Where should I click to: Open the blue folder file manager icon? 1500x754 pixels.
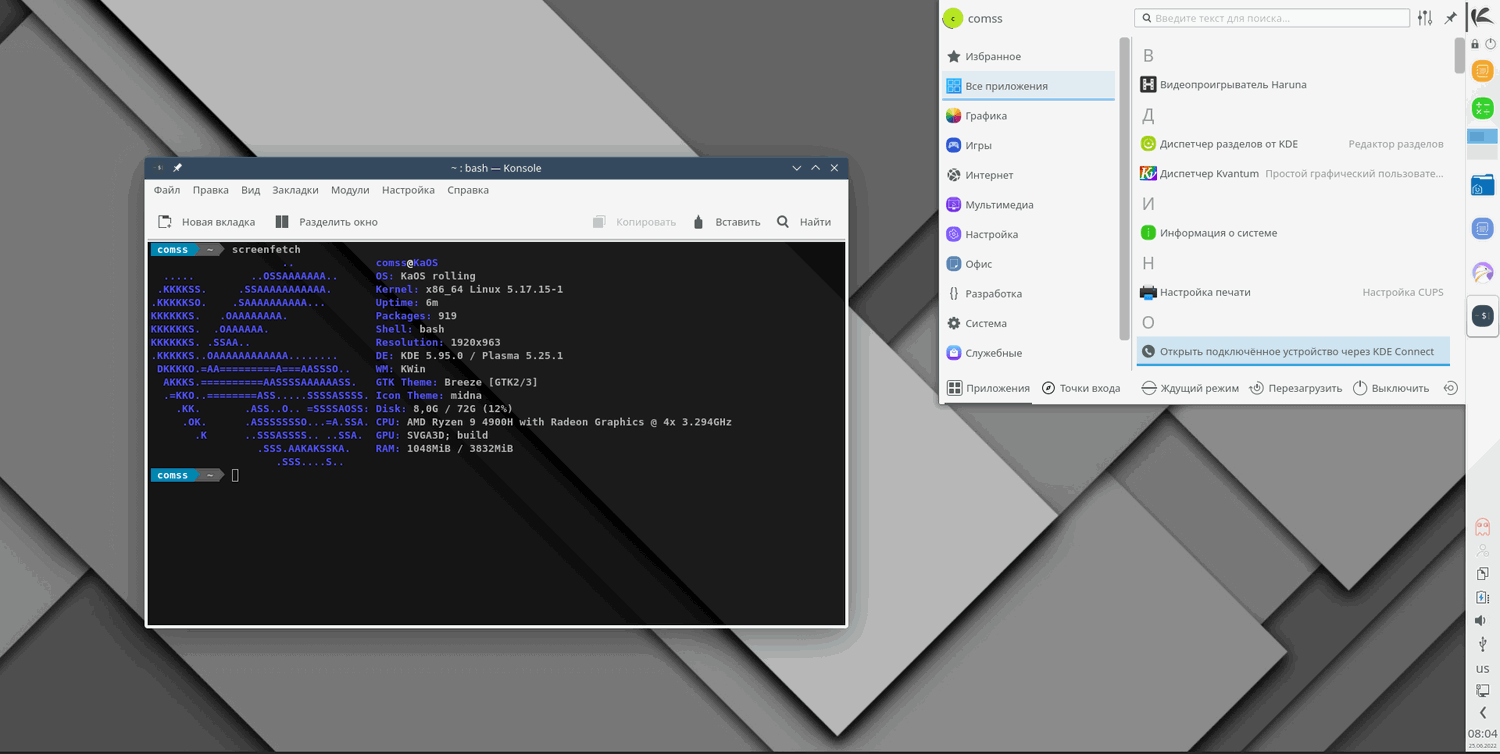pyautogui.click(x=1483, y=185)
